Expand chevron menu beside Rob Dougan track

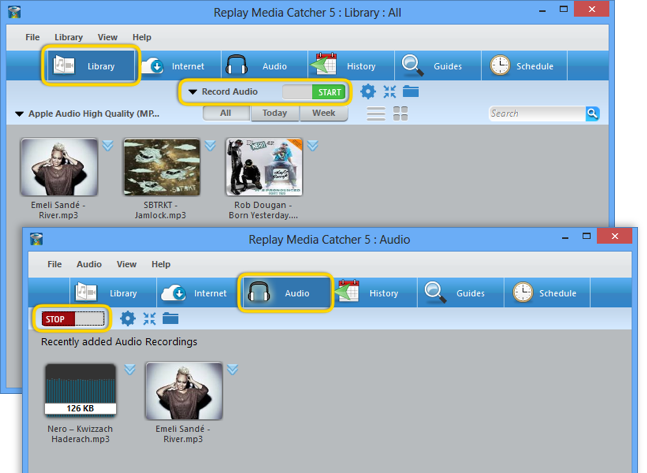point(313,146)
